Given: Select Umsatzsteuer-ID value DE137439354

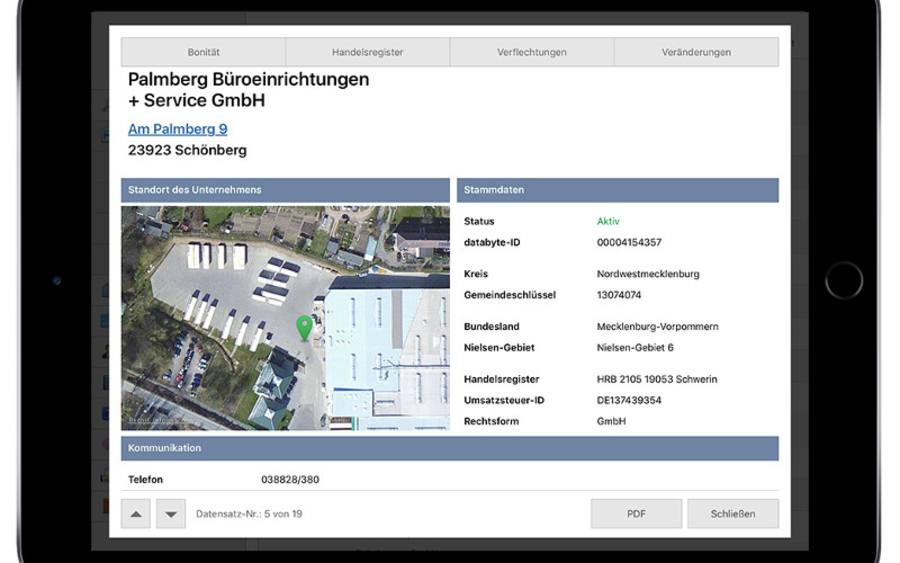Looking at the screenshot, I should [x=629, y=401].
